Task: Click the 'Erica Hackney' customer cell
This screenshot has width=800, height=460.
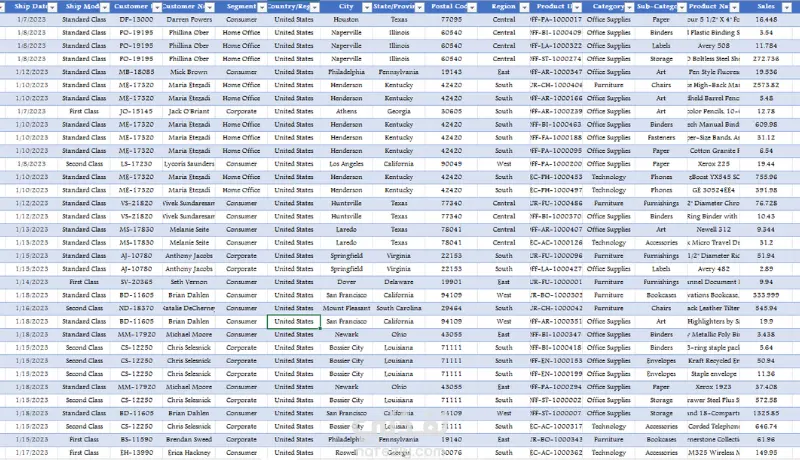Action: (x=189, y=453)
